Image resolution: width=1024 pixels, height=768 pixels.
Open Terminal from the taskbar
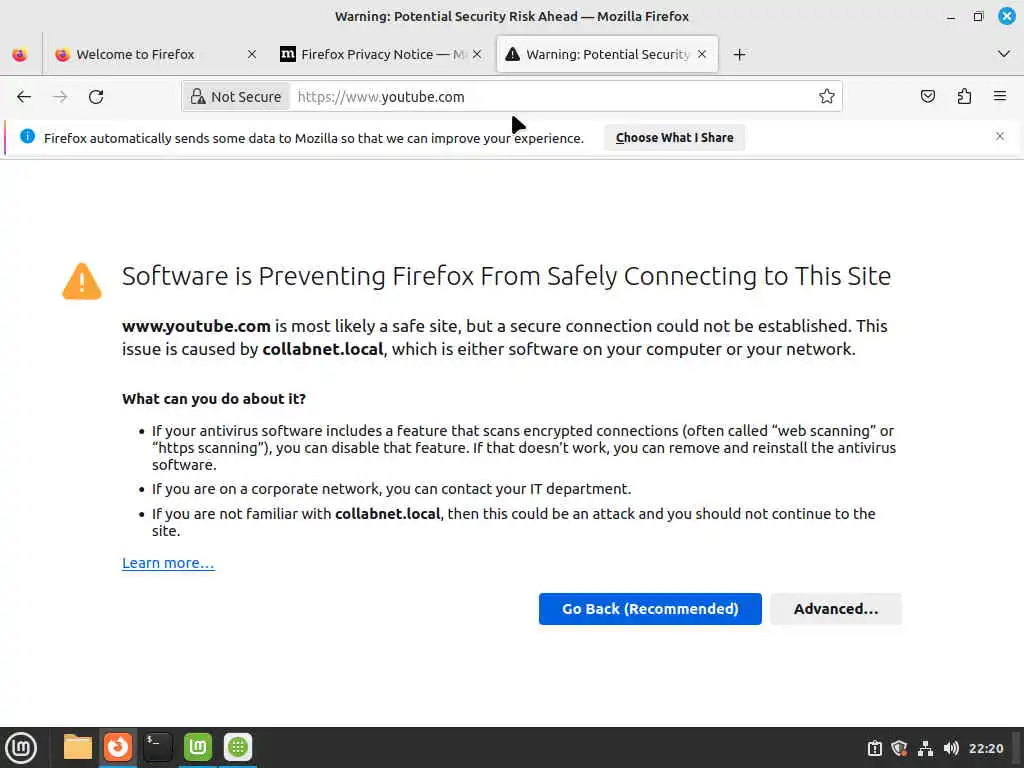click(157, 747)
